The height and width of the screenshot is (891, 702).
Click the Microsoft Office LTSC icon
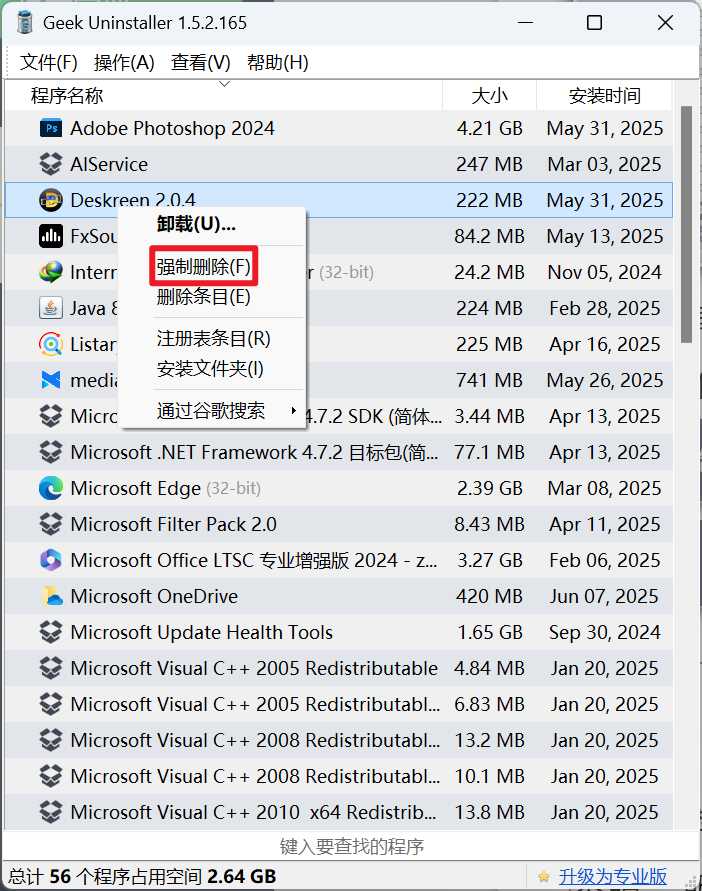click(x=51, y=560)
